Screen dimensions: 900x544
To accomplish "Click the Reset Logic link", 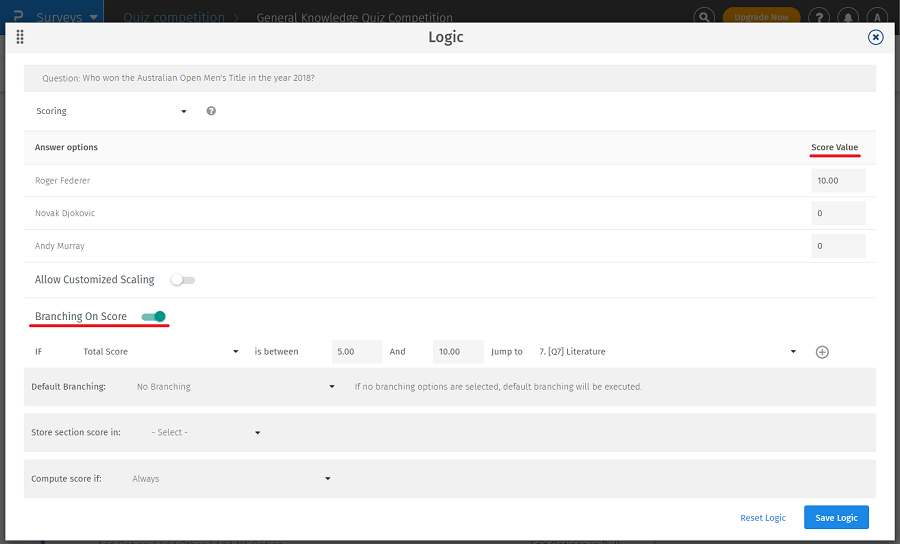I will [x=762, y=518].
